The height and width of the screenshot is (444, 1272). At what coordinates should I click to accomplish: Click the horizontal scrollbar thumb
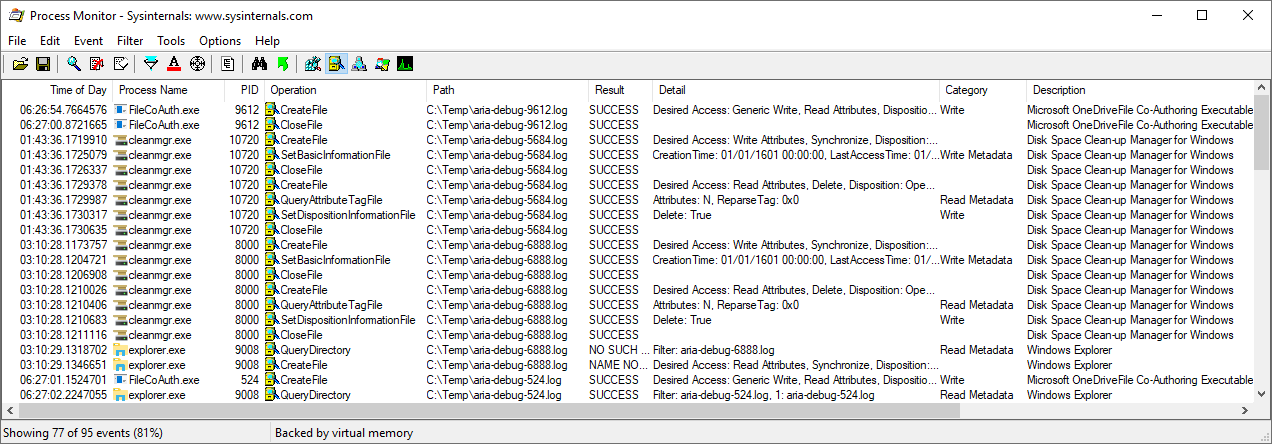[487, 411]
